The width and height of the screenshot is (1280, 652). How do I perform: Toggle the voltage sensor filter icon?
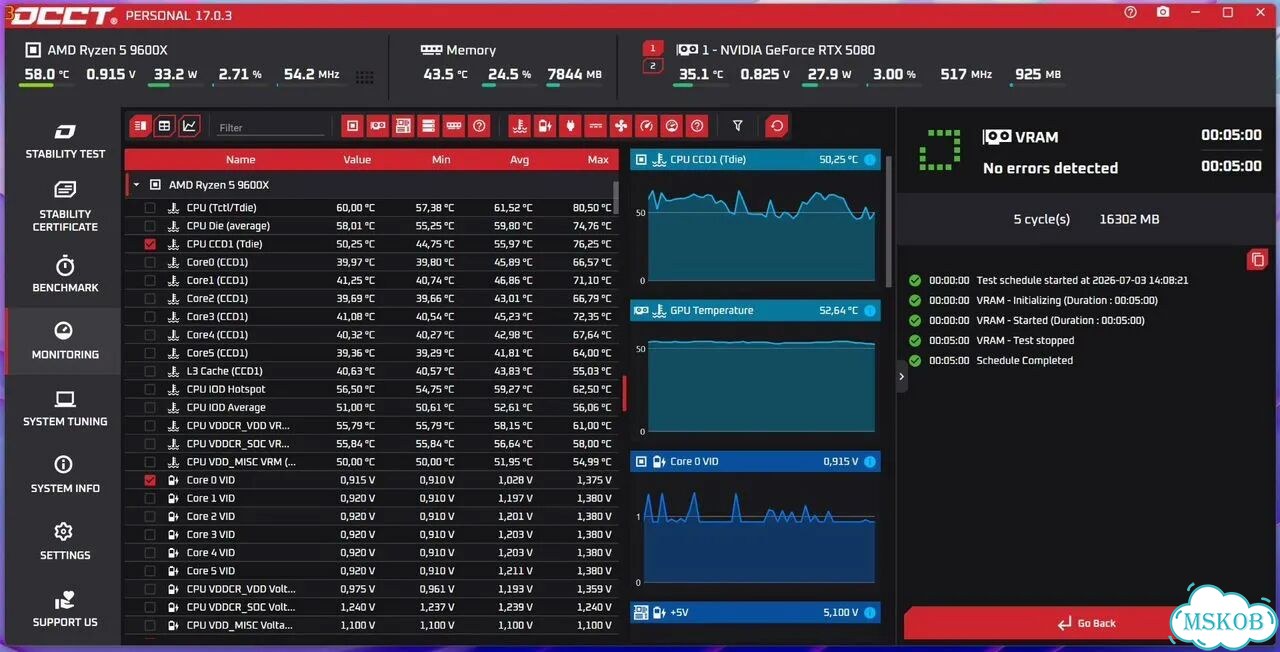tap(544, 126)
